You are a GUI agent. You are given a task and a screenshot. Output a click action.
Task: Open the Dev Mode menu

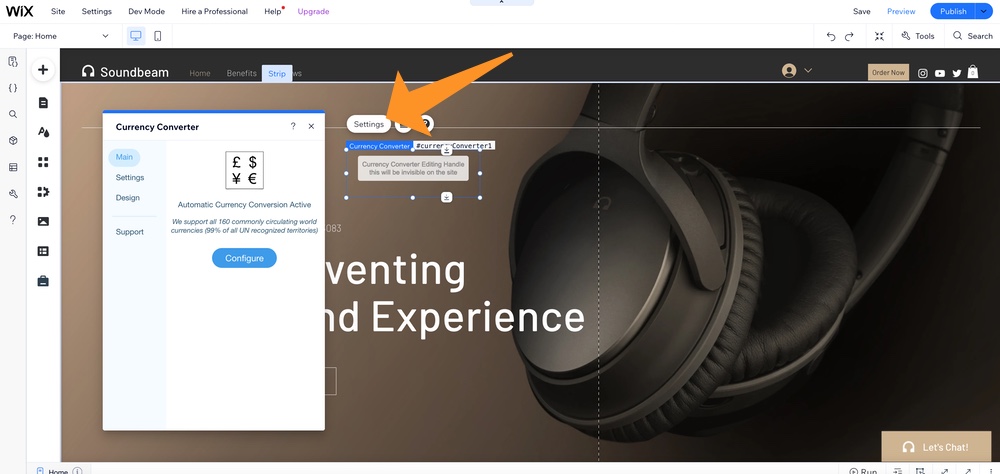tap(146, 11)
